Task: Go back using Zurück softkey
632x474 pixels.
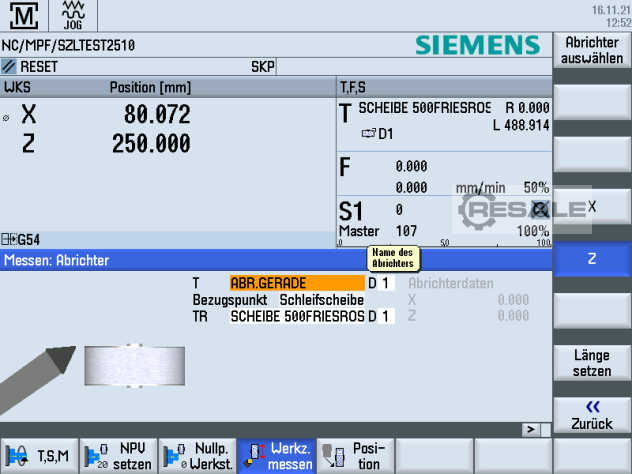Action: coord(591,415)
